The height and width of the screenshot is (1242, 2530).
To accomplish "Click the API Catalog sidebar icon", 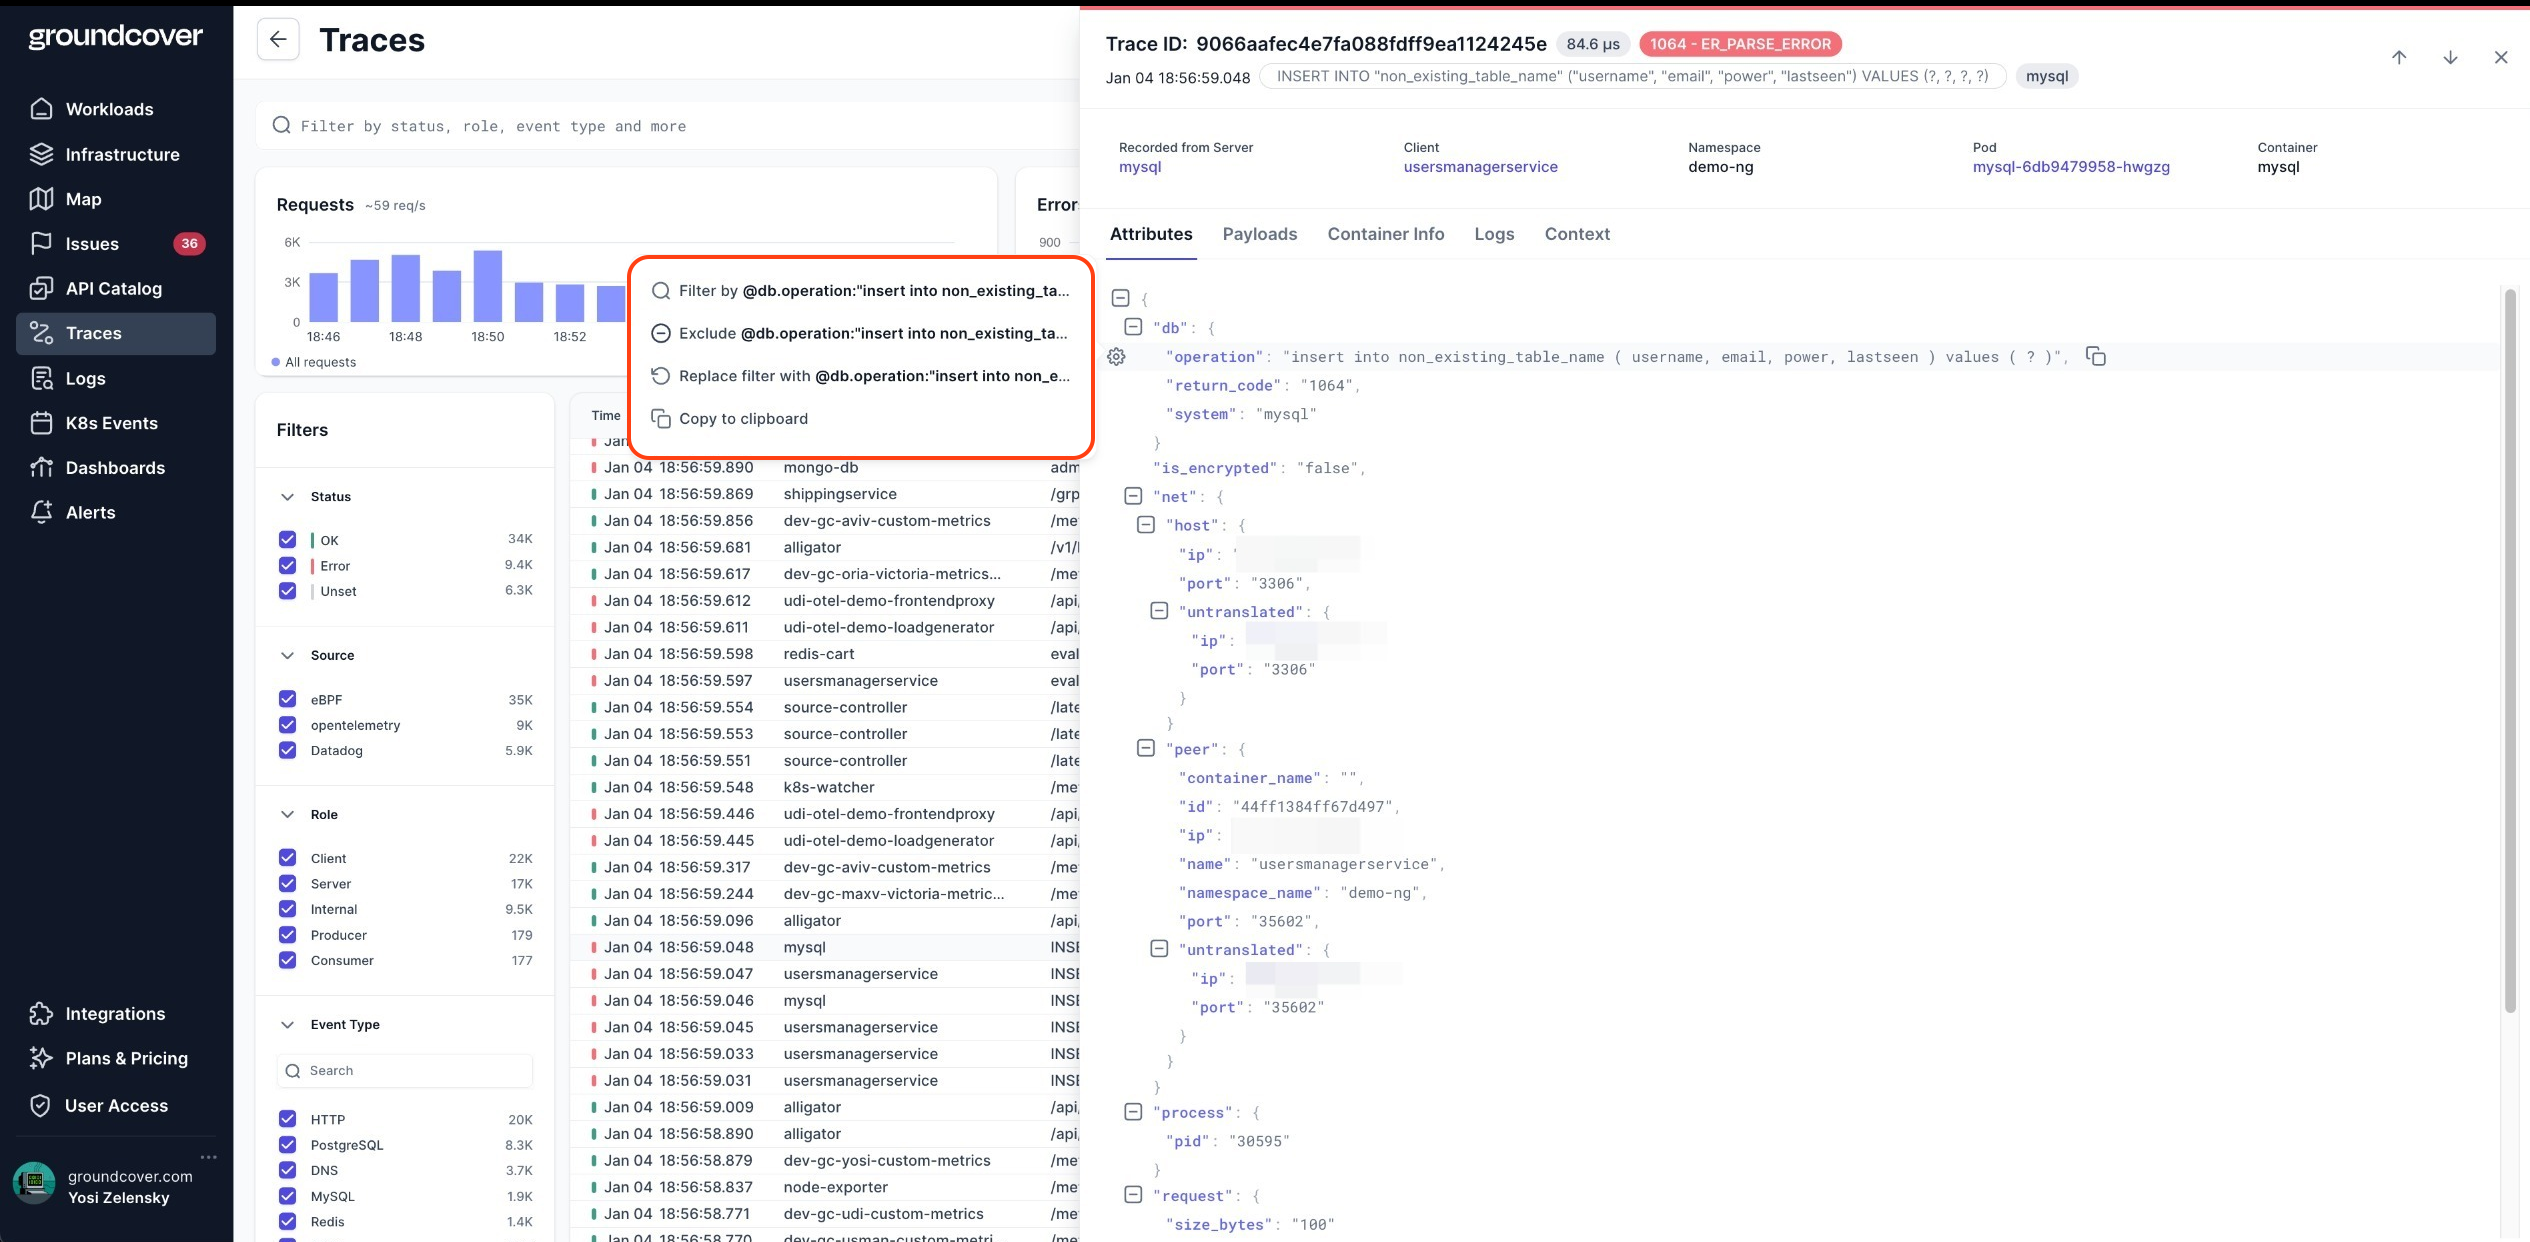I will (x=41, y=288).
